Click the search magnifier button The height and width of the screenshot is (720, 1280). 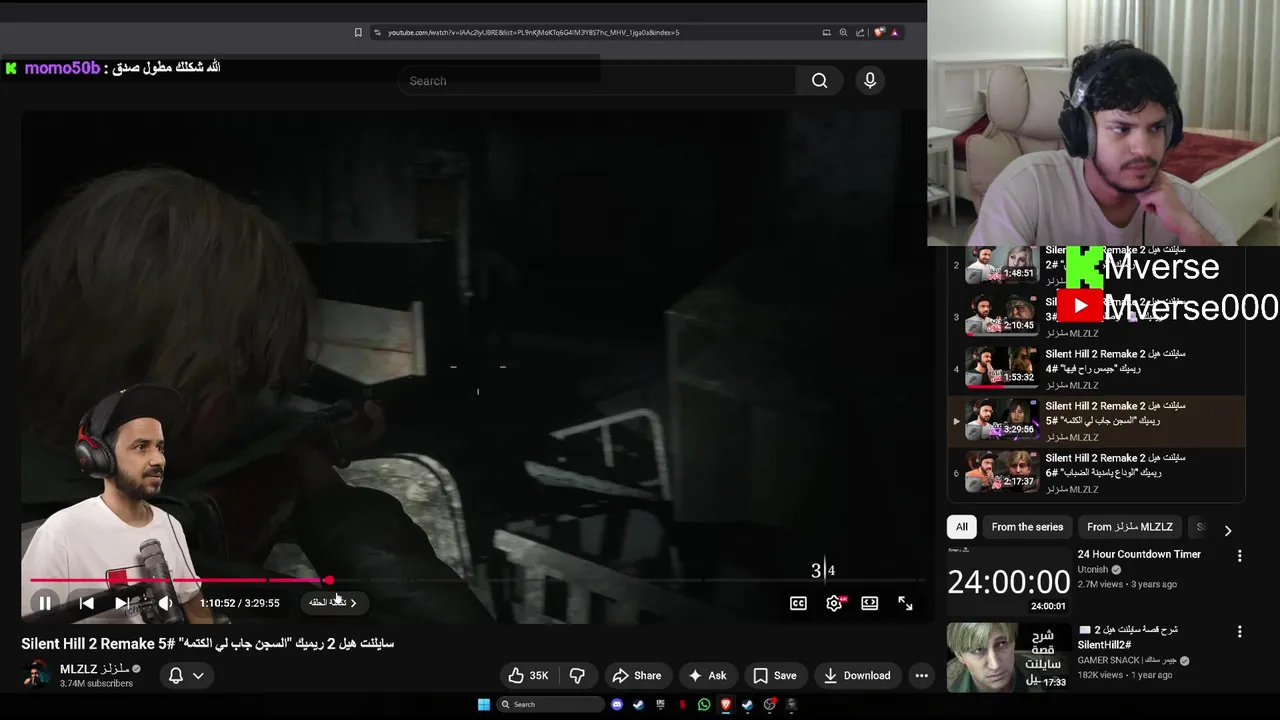(820, 81)
